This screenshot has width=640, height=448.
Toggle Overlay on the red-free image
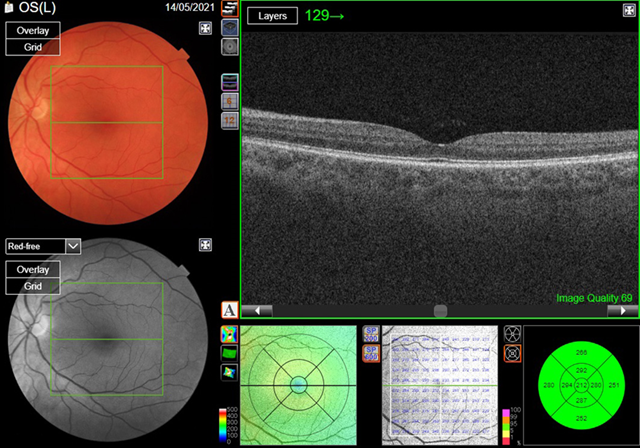33,270
